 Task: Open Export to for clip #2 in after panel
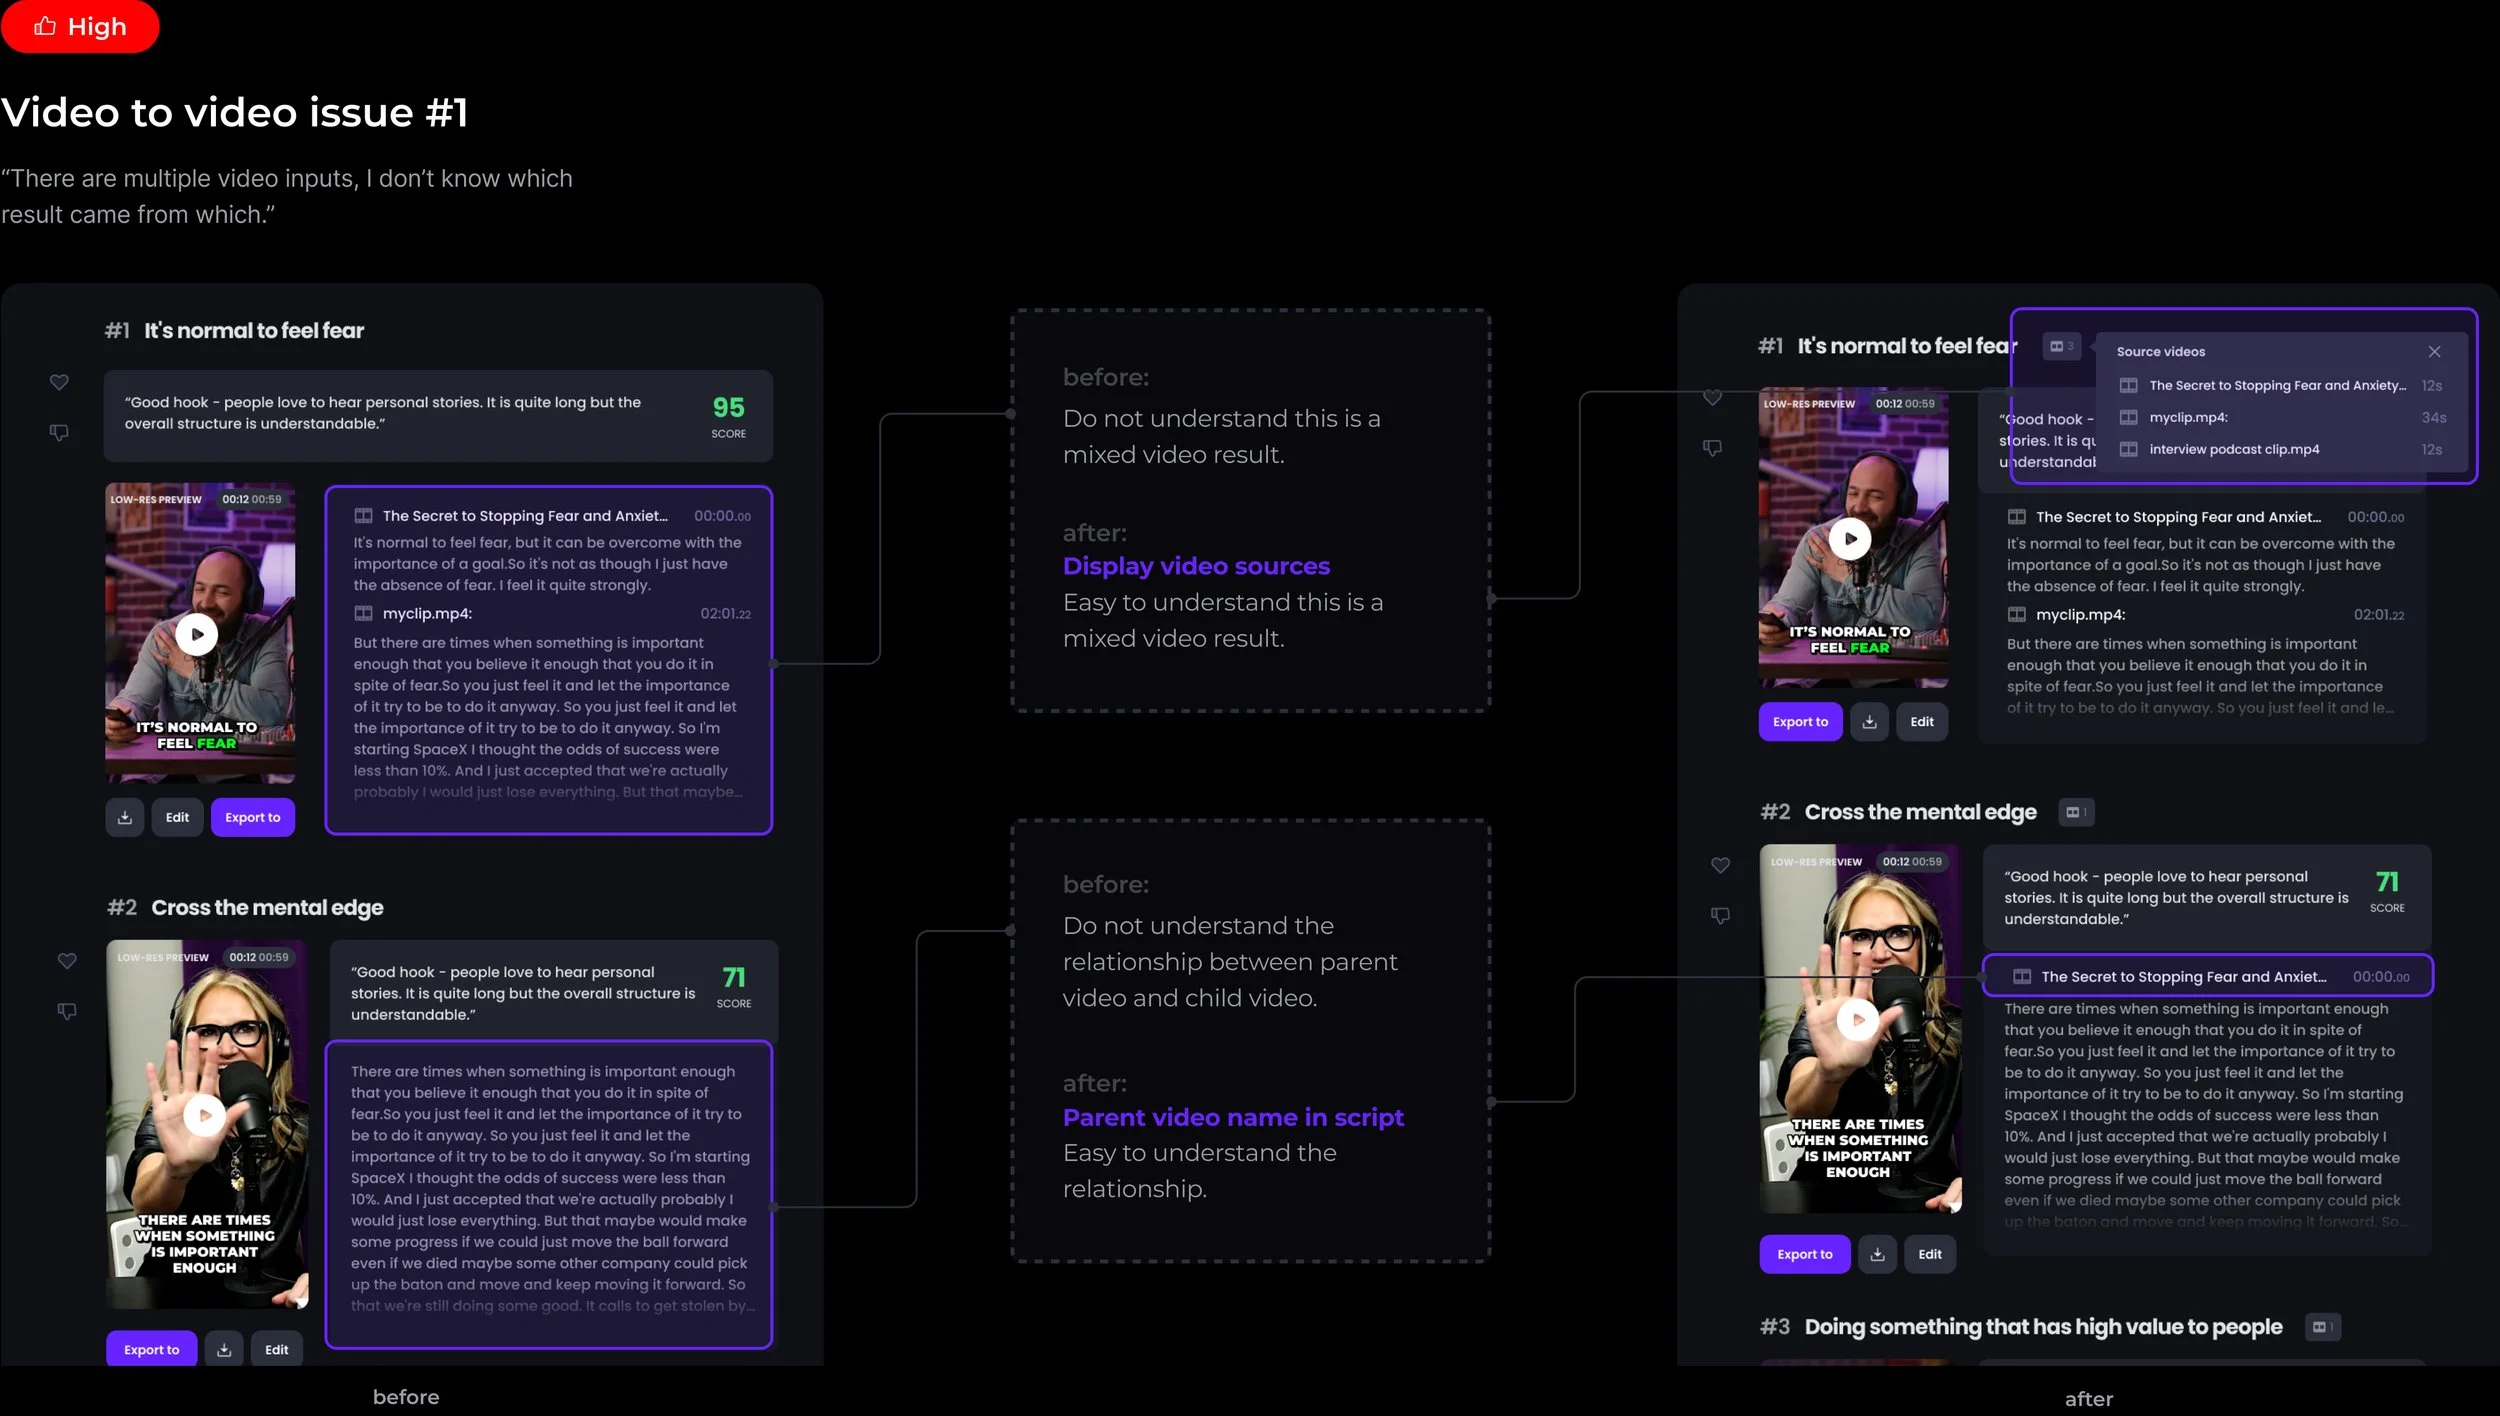click(x=1805, y=1254)
